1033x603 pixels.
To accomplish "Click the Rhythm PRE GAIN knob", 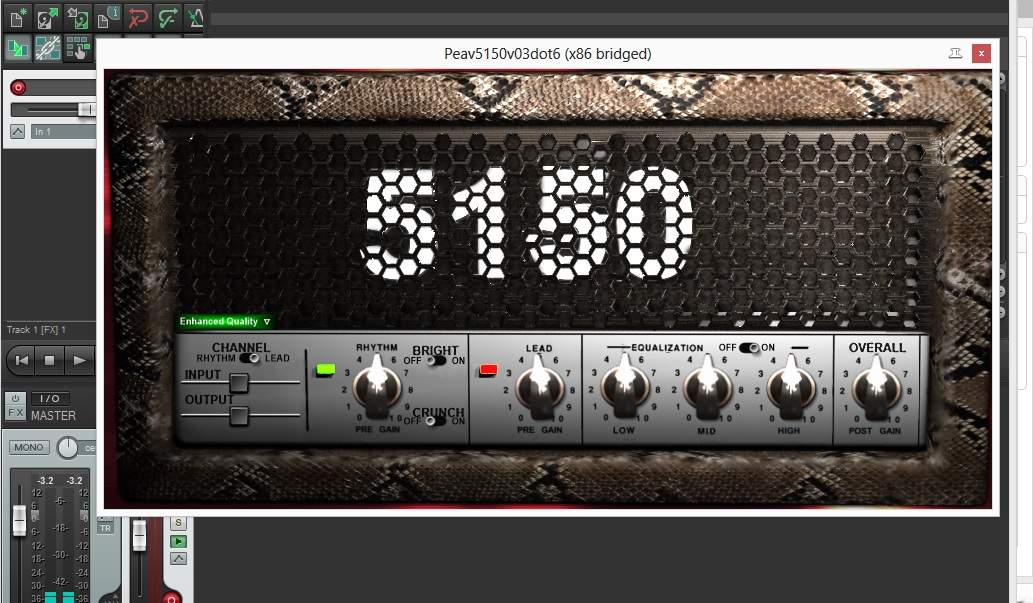I will [377, 388].
